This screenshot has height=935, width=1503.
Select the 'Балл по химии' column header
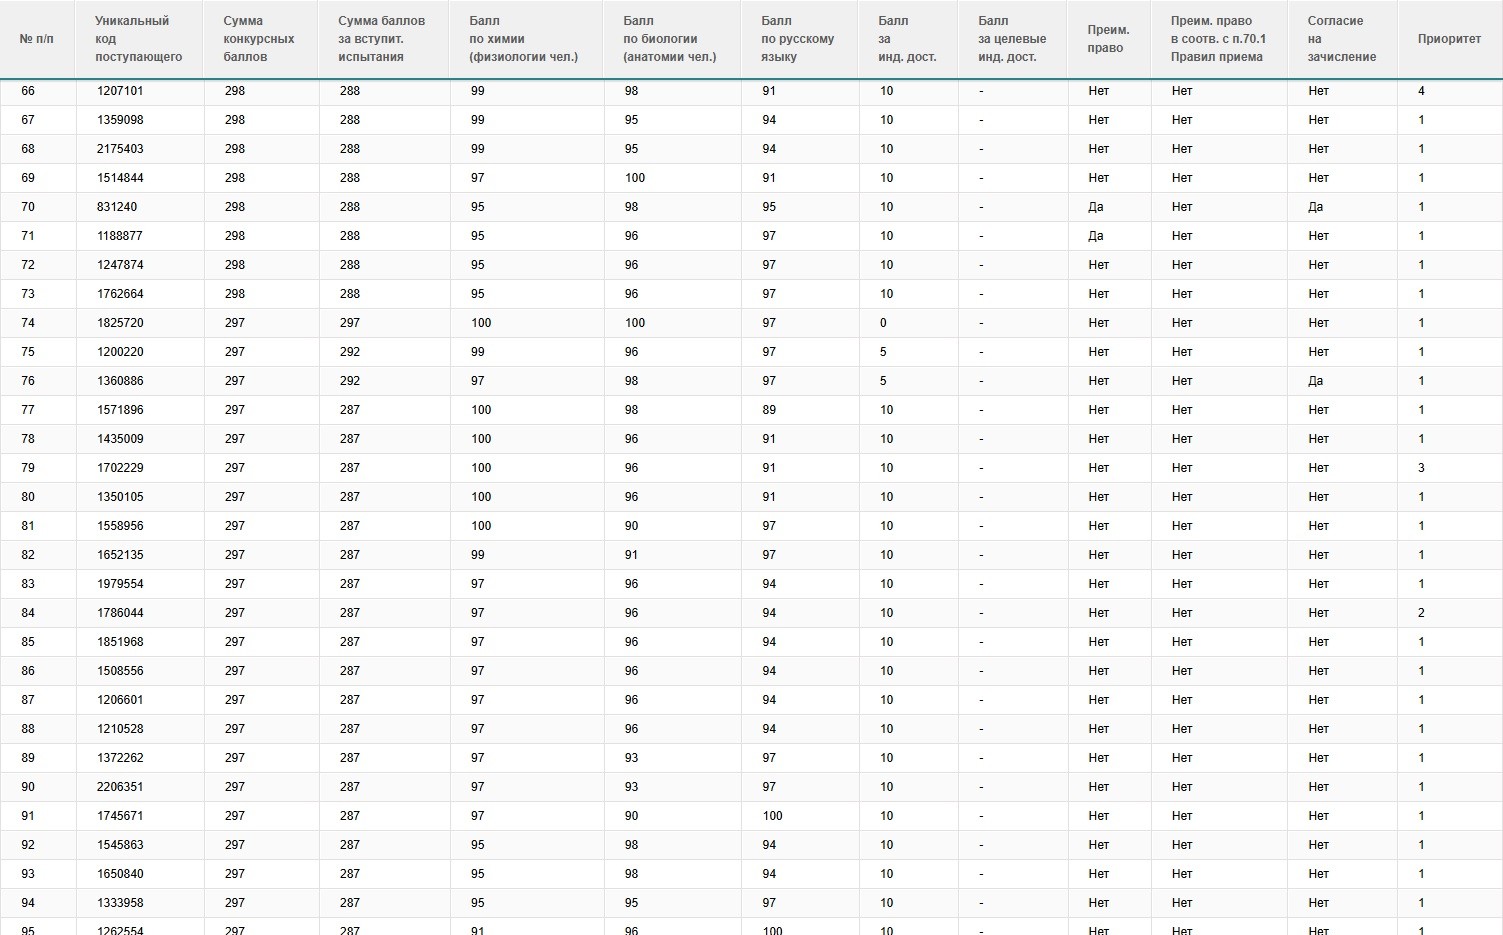tap(523, 39)
